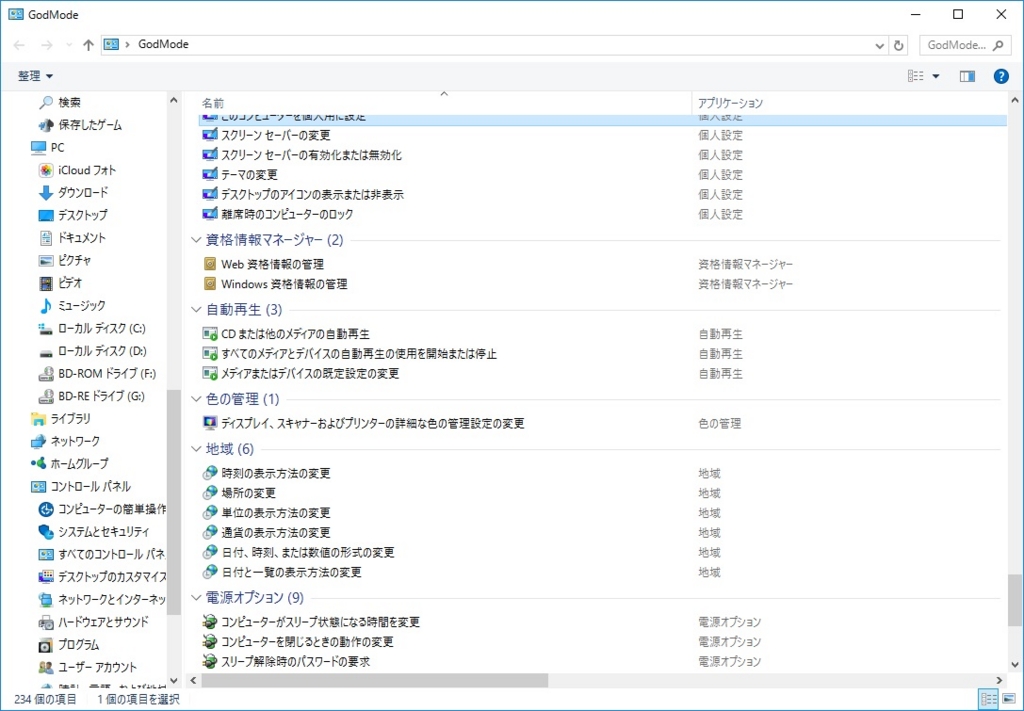Select 離席時のコンピューターのロック row
The height and width of the screenshot is (711, 1024).
point(602,214)
